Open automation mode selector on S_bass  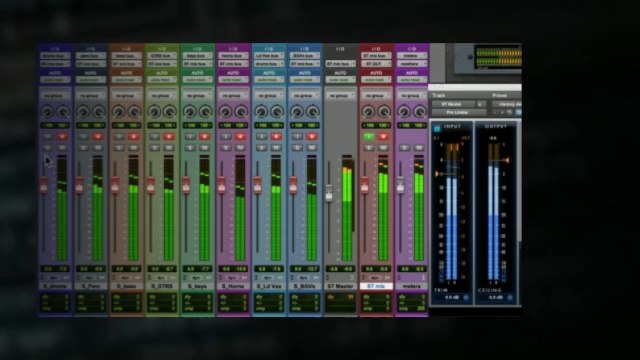click(127, 80)
